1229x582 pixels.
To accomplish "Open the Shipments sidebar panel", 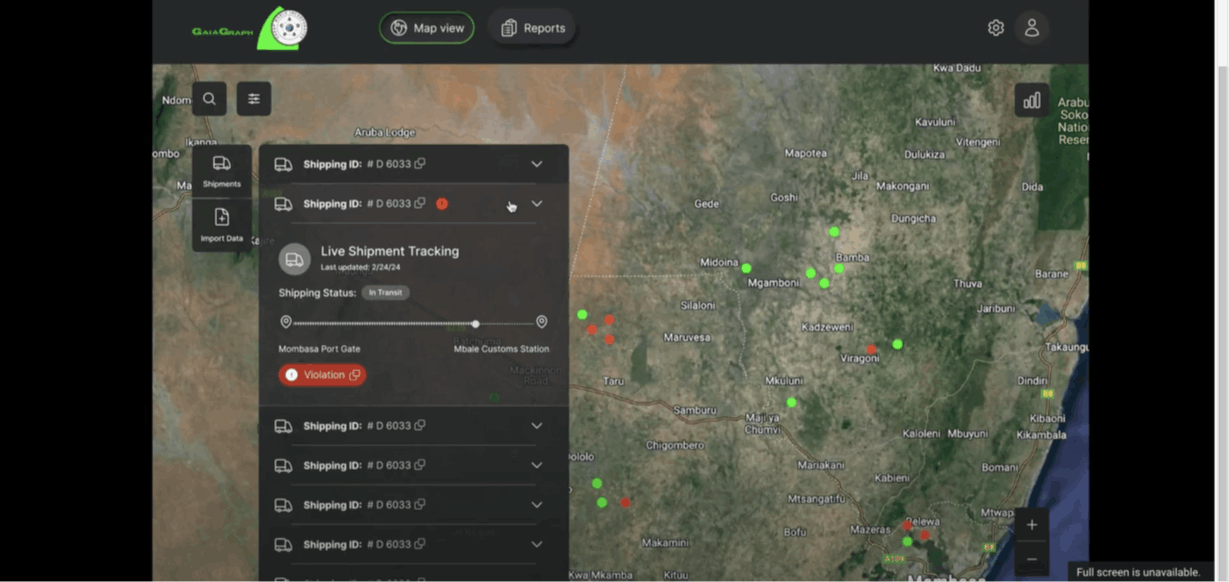I will [222, 171].
